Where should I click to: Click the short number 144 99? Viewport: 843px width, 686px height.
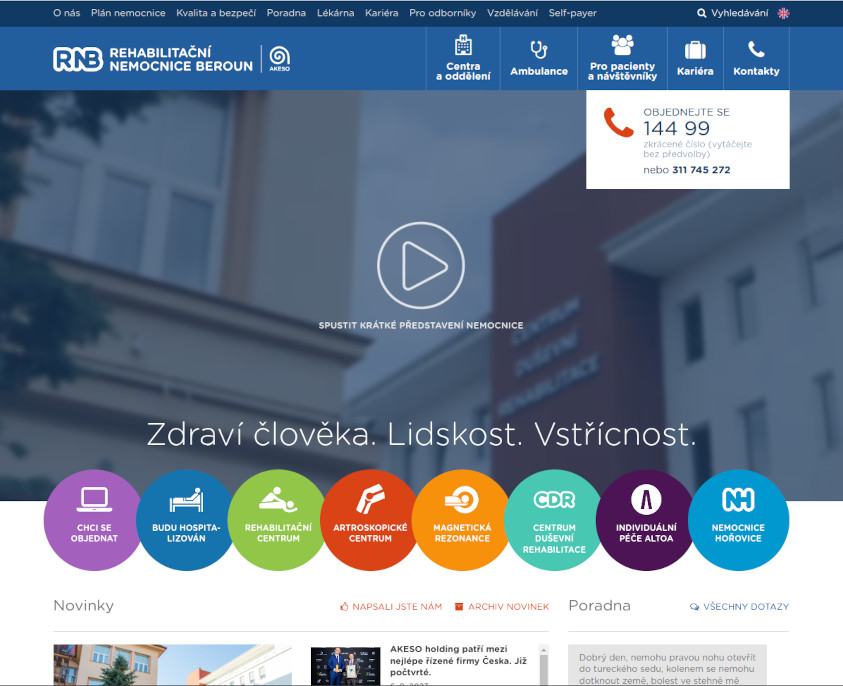(676, 128)
